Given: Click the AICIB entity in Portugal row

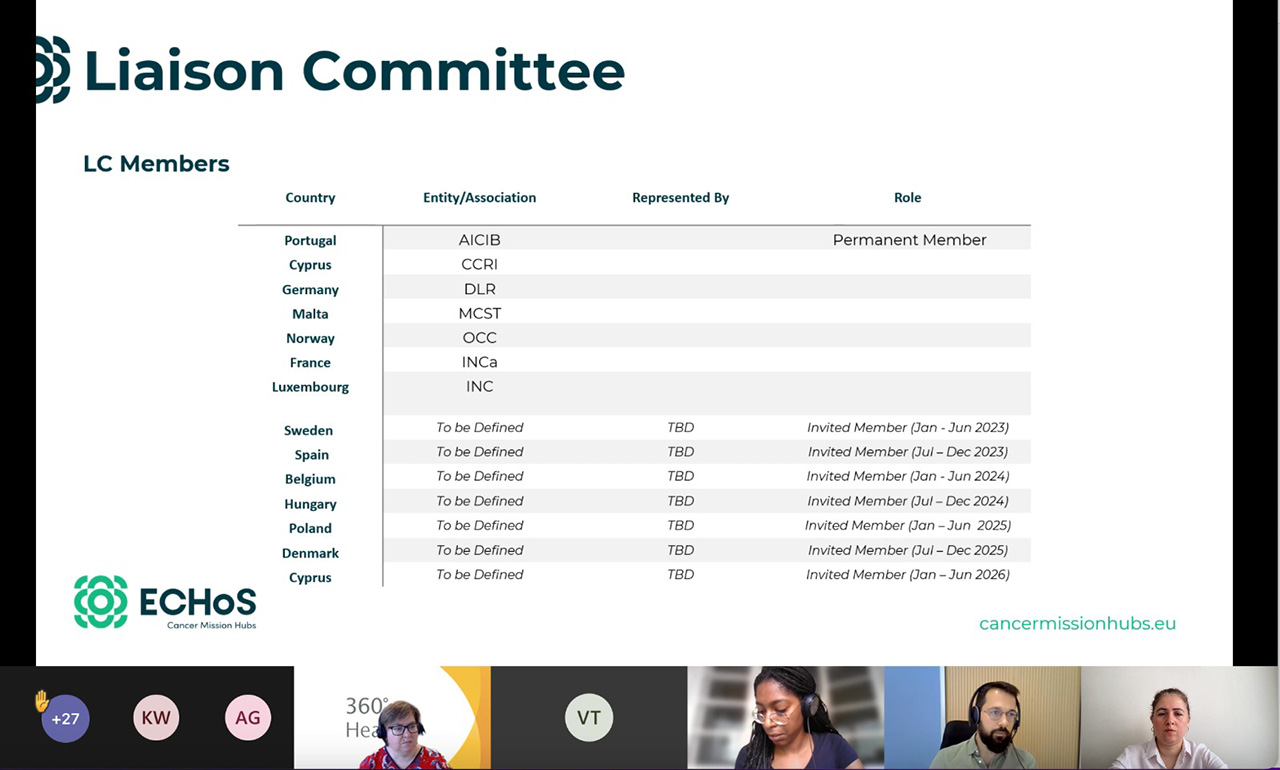Looking at the screenshot, I should point(479,240).
